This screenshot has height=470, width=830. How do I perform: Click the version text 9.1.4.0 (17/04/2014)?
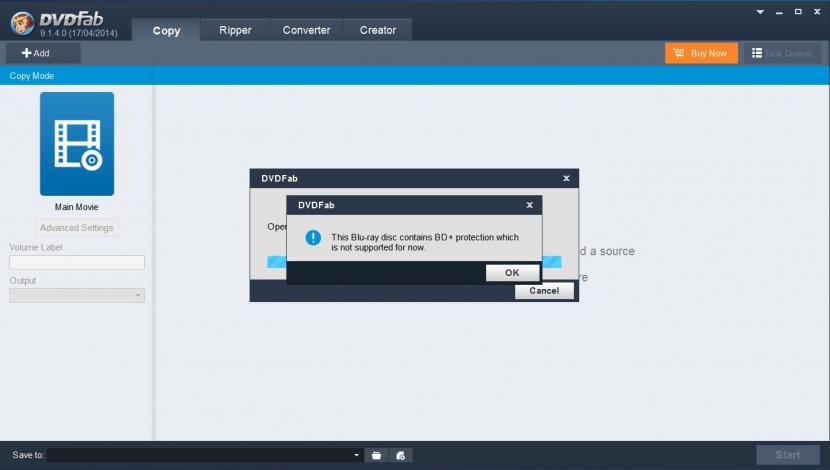pyautogui.click(x=78, y=33)
